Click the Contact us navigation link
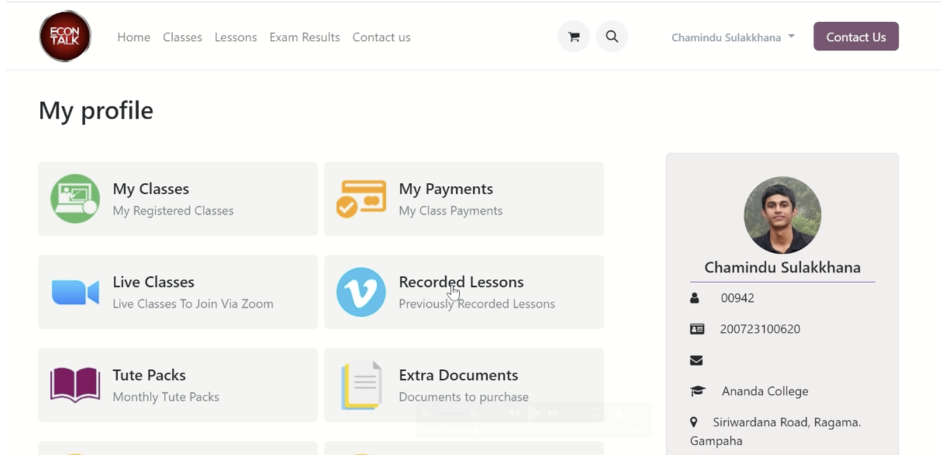Image resolution: width=941 pixels, height=471 pixels. click(x=381, y=37)
